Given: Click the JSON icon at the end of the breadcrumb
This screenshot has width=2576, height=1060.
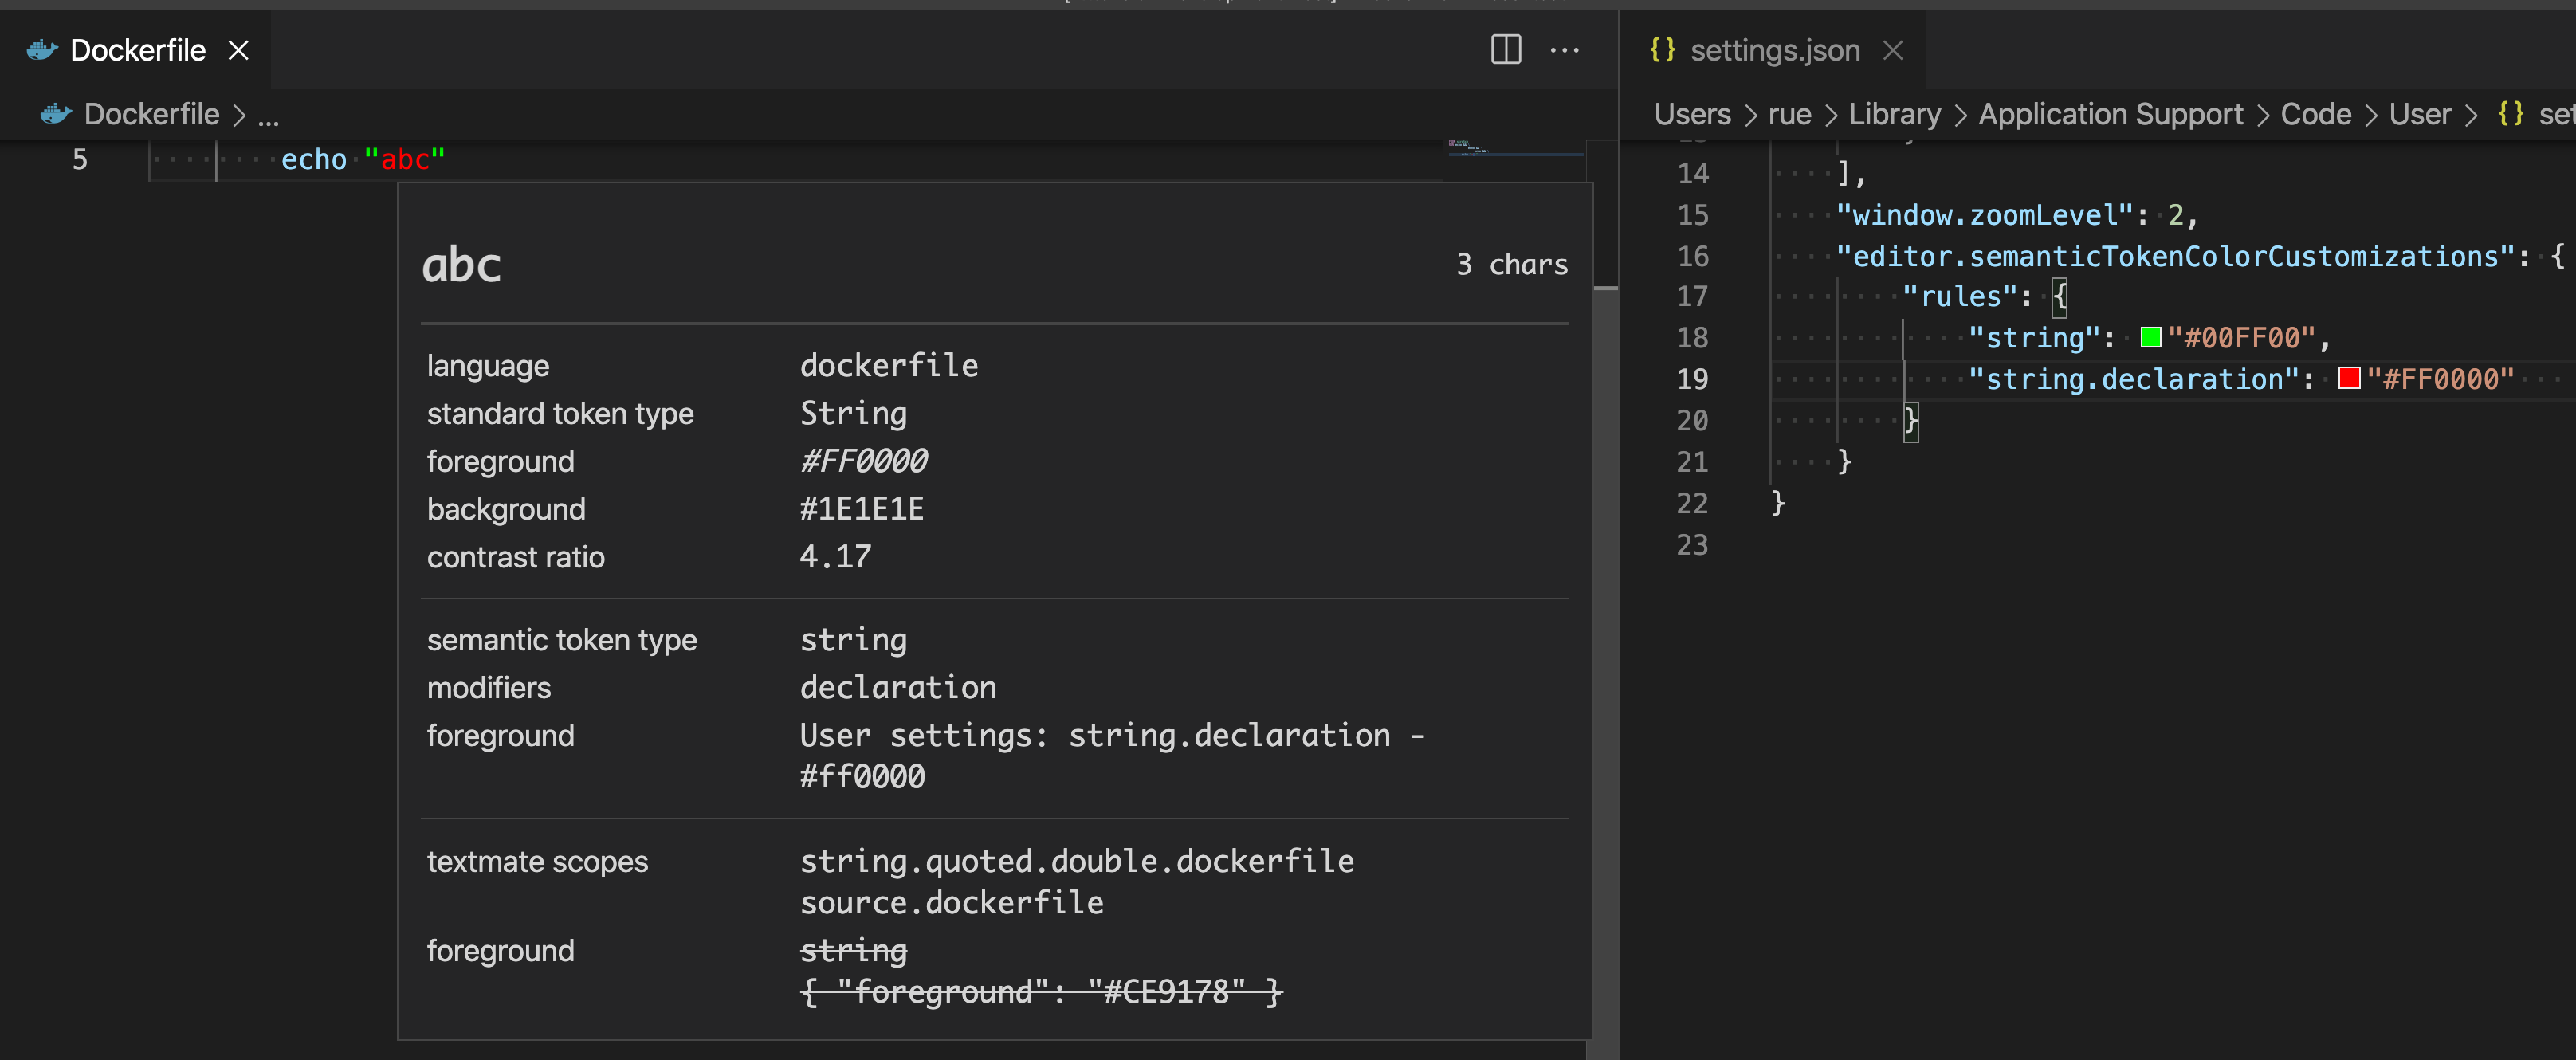Looking at the screenshot, I should tap(2511, 113).
